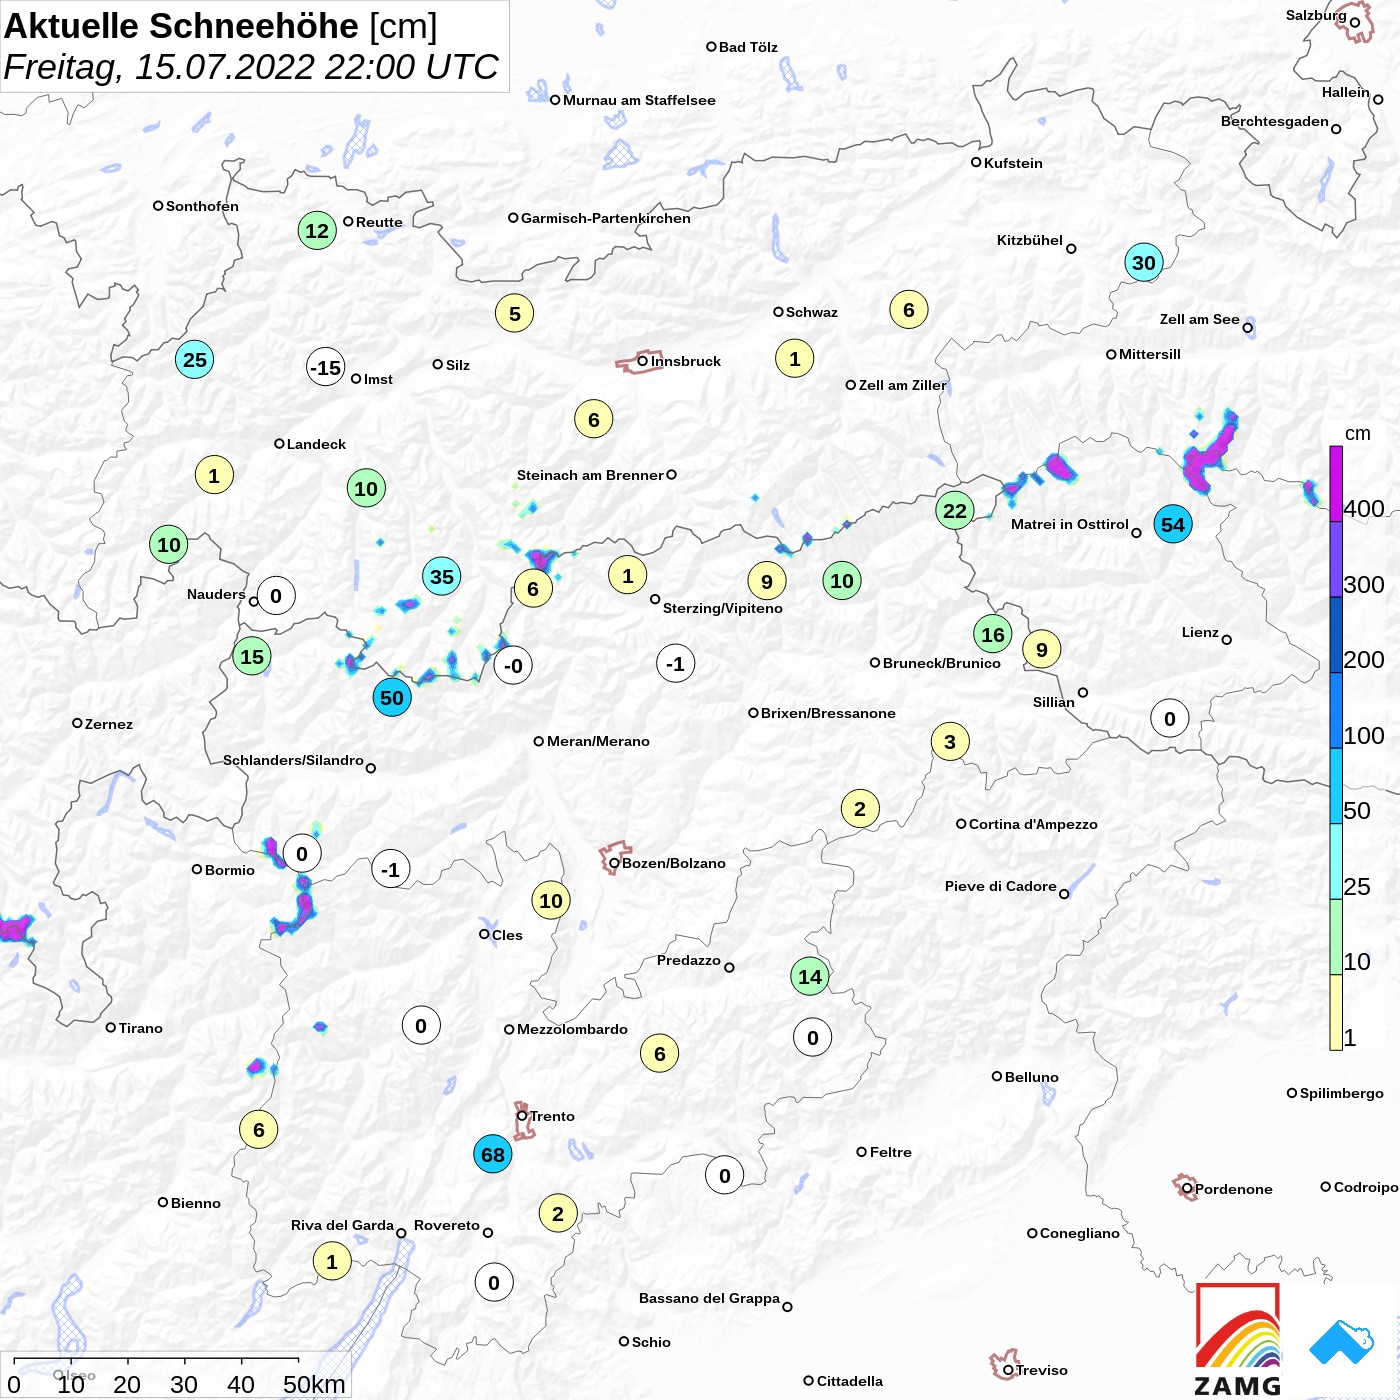Select the Kufstein city label

point(1013,163)
